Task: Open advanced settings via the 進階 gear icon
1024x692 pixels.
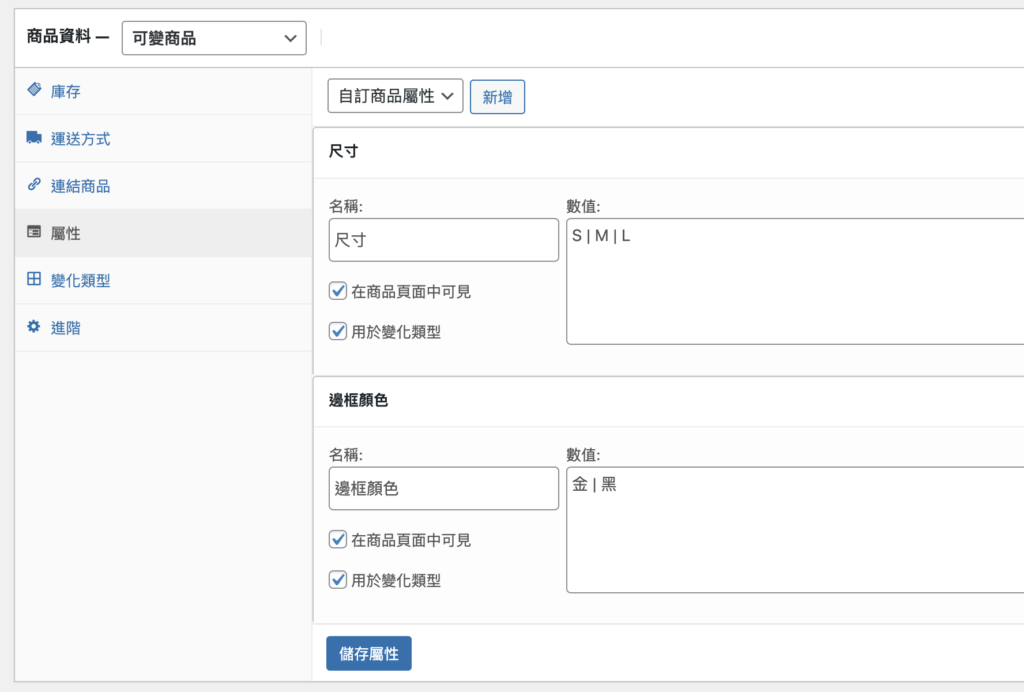Action: point(35,327)
